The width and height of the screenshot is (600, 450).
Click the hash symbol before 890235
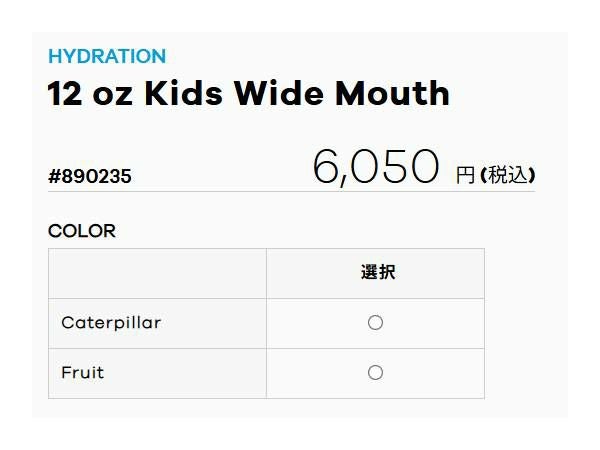pos(54,177)
